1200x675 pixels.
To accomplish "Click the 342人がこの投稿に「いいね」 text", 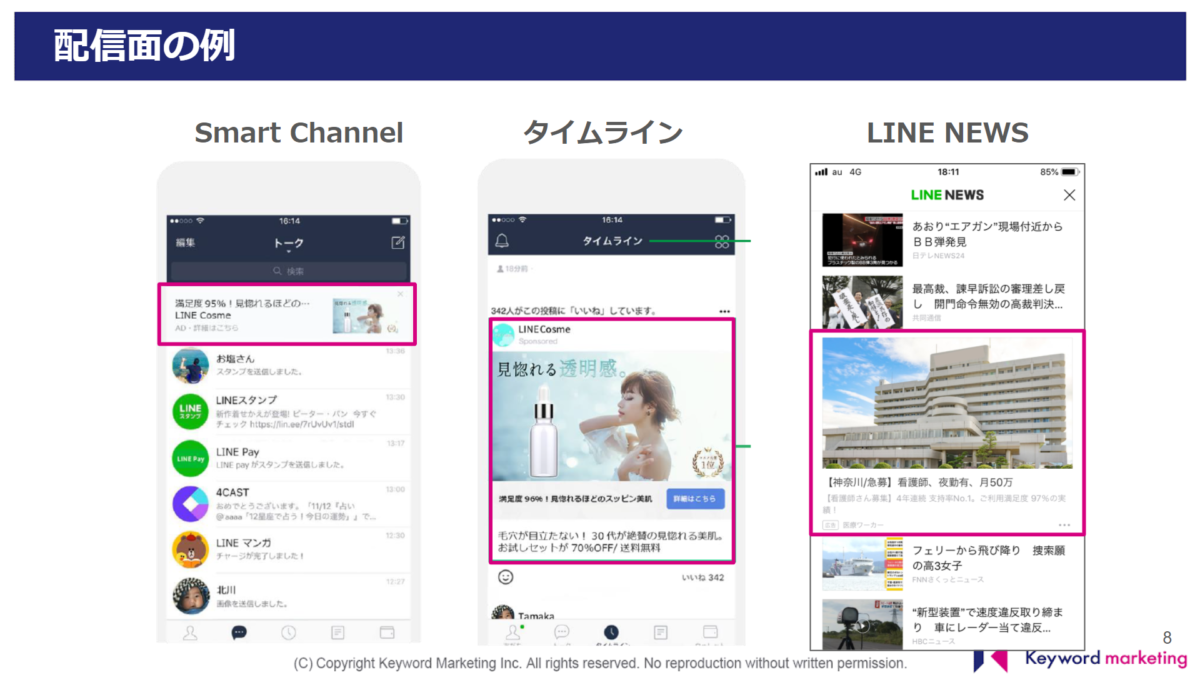I will [573, 311].
